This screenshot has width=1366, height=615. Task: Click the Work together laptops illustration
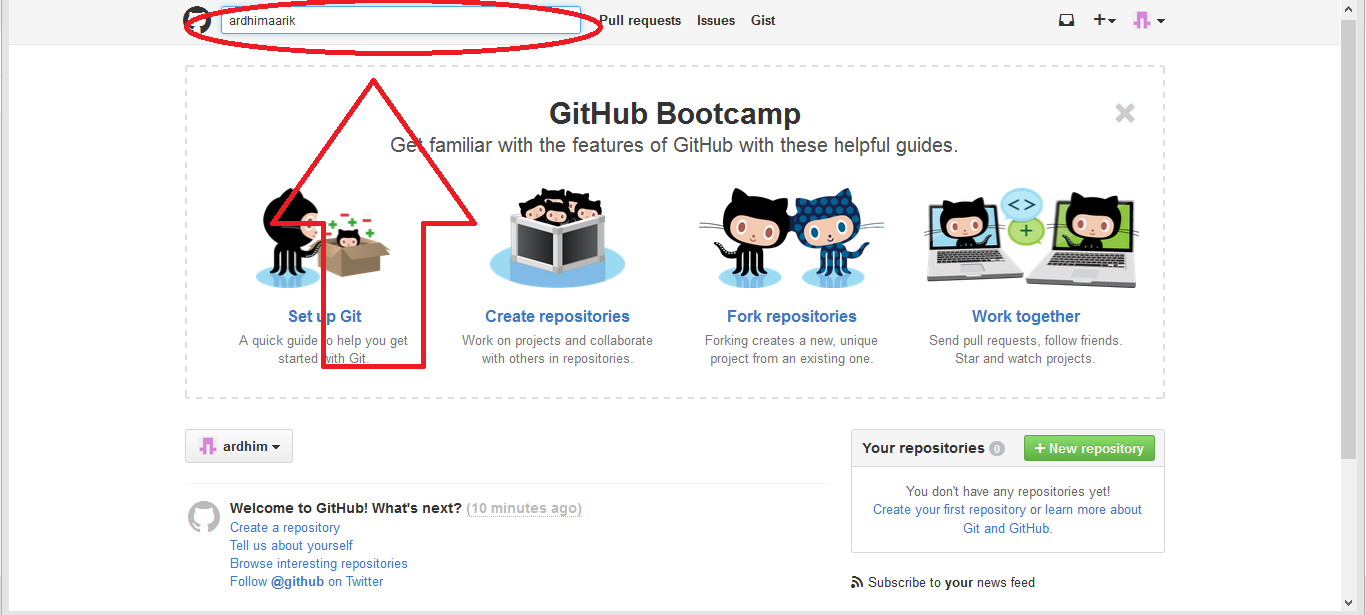pyautogui.click(x=1030, y=238)
